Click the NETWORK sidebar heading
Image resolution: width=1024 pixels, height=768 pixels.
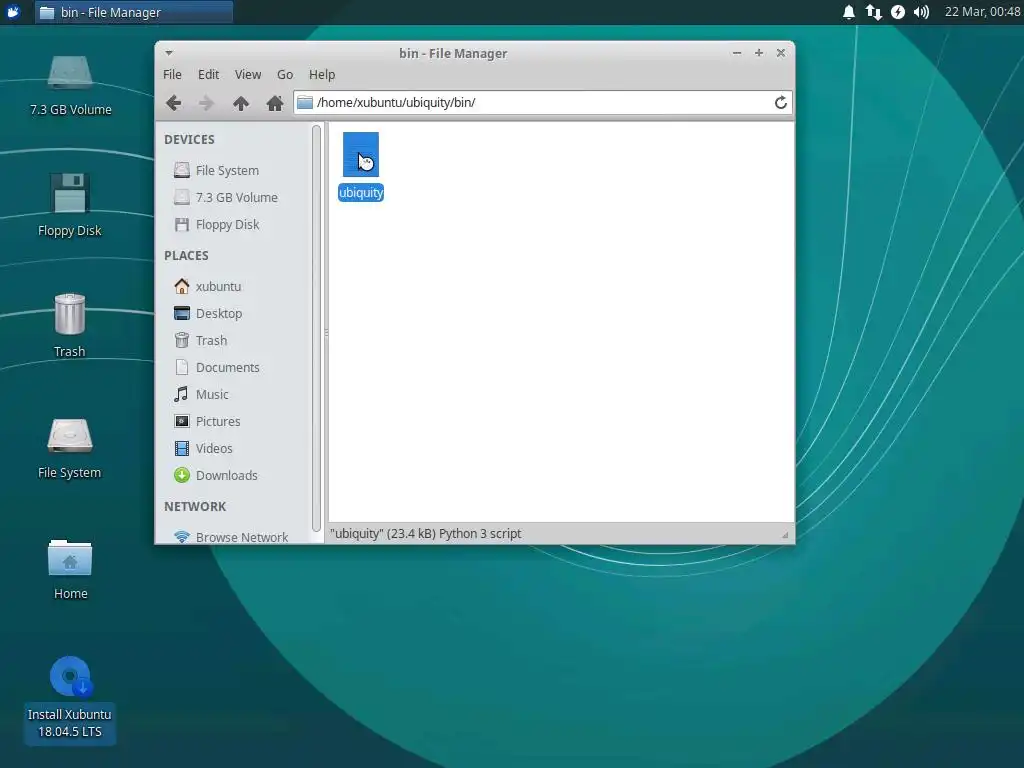coord(195,507)
